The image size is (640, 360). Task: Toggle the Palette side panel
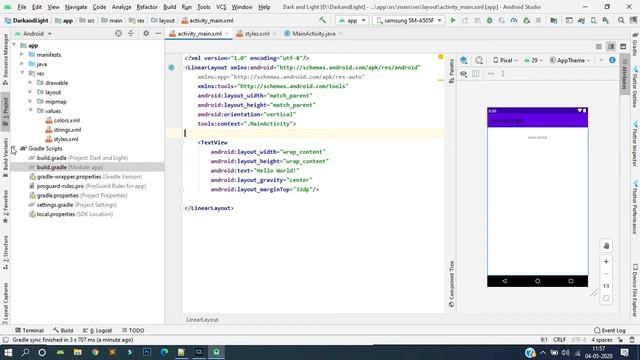(451, 71)
